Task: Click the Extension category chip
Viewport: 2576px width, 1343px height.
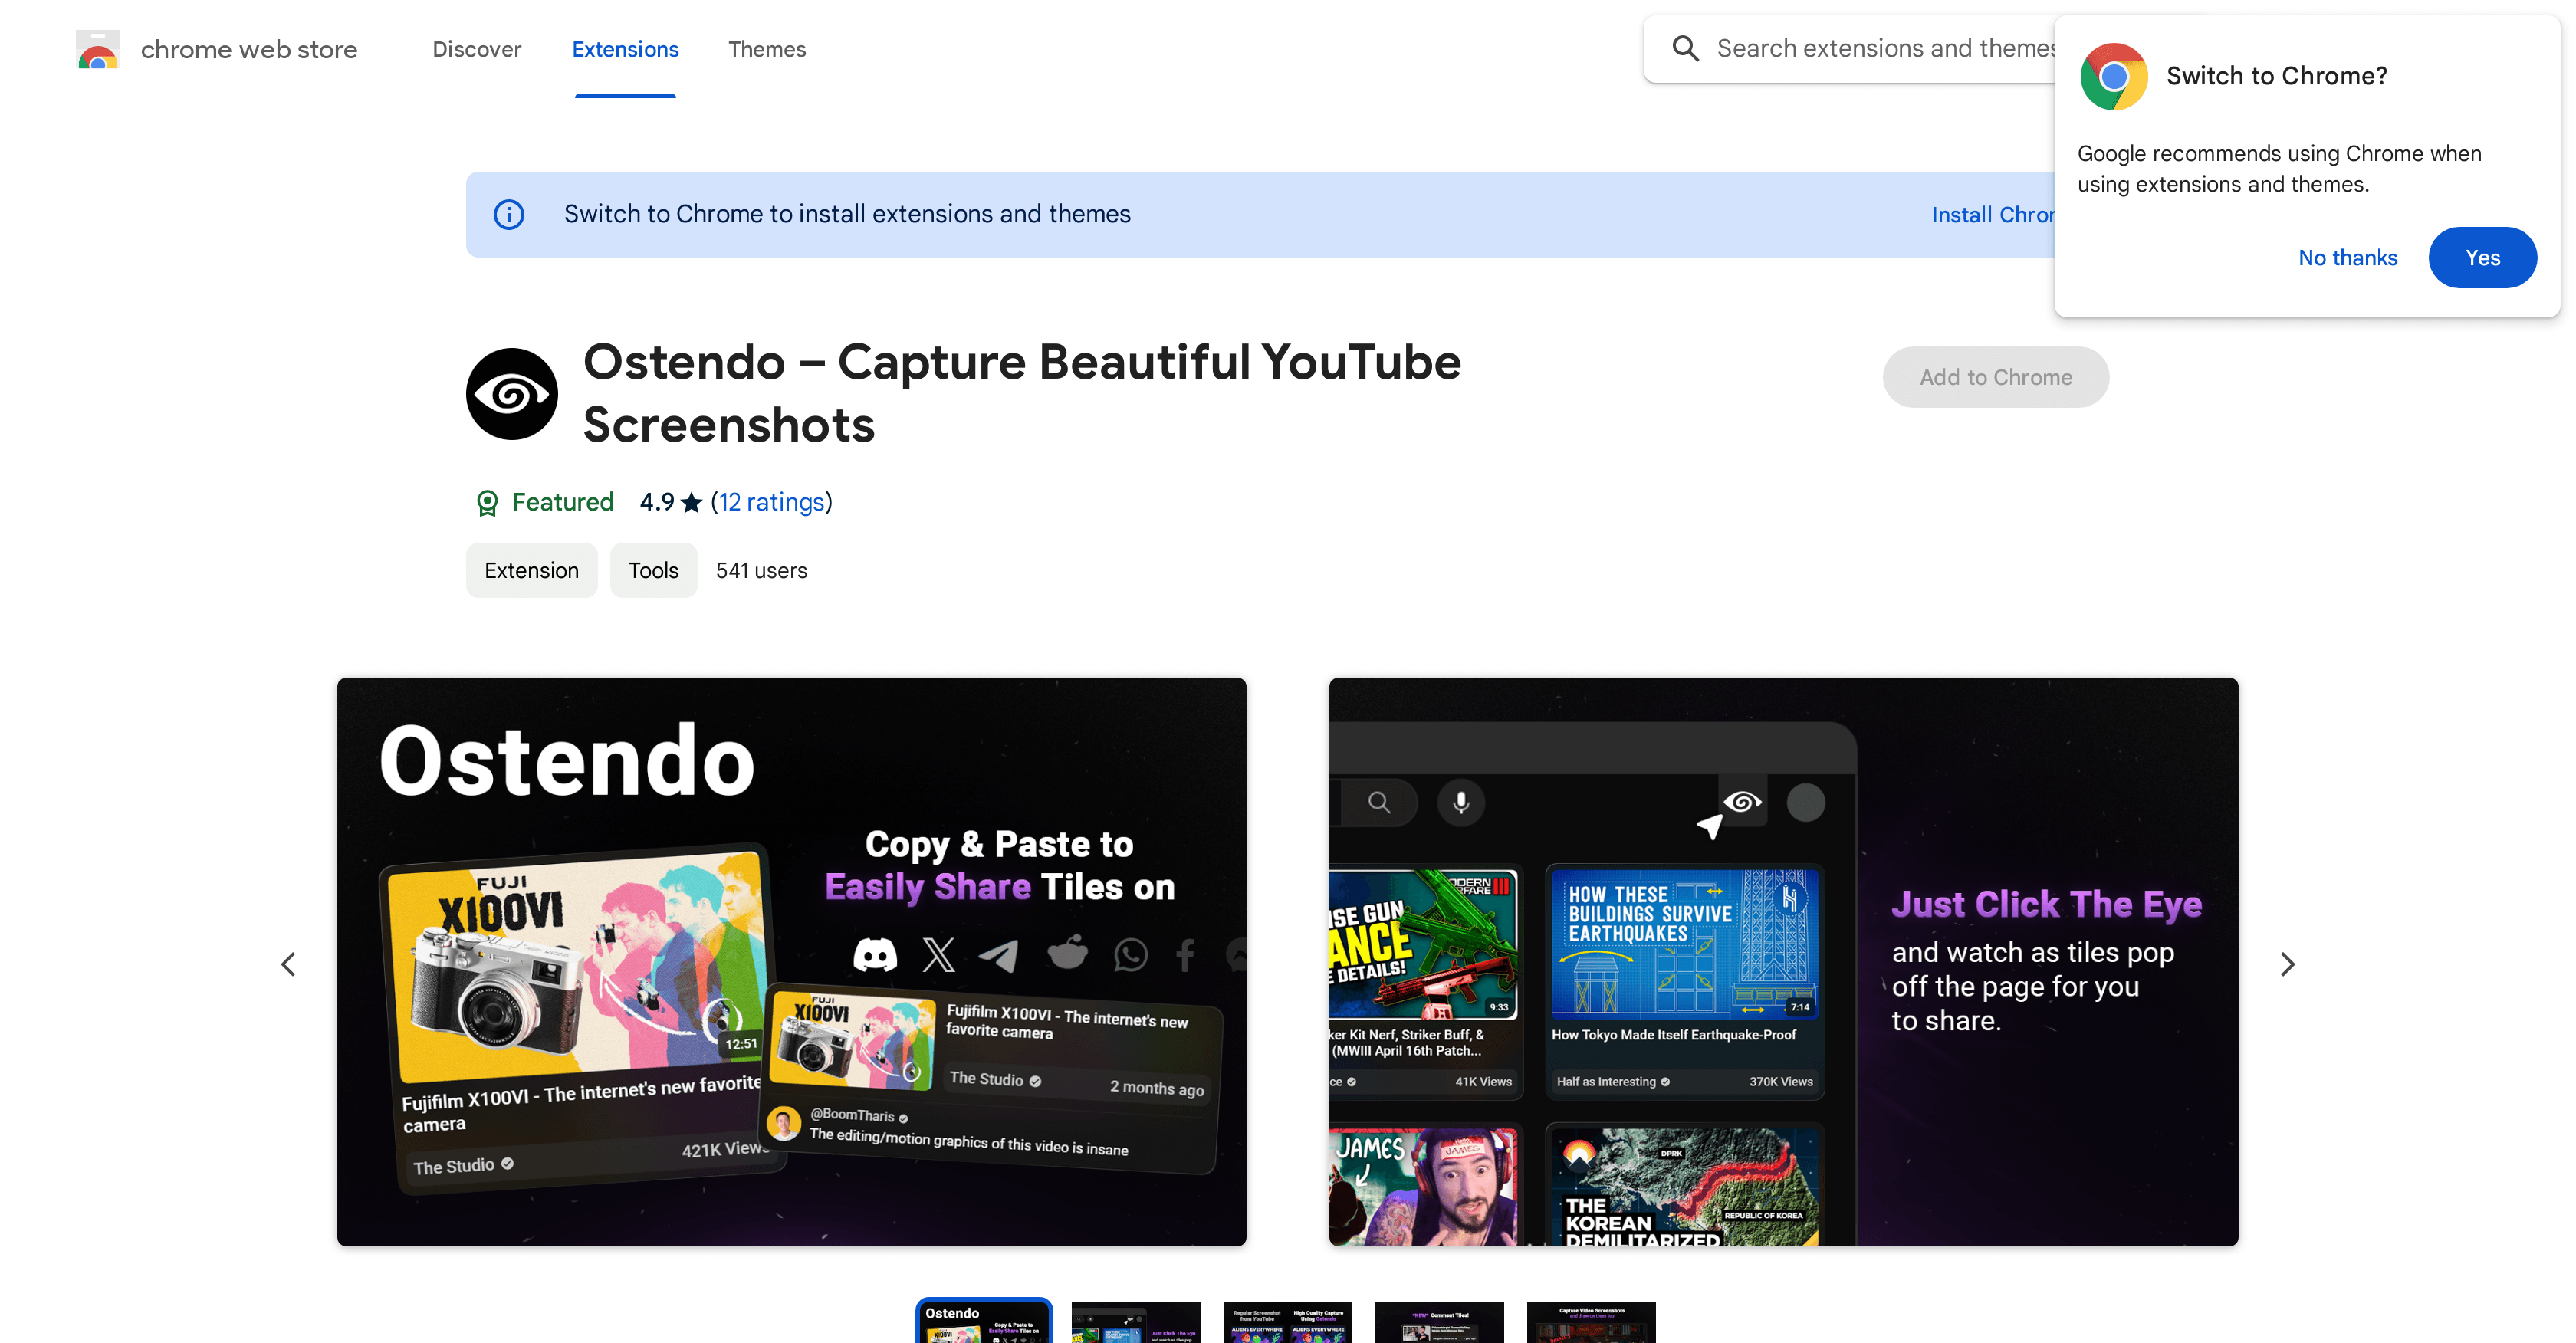Action: point(531,570)
